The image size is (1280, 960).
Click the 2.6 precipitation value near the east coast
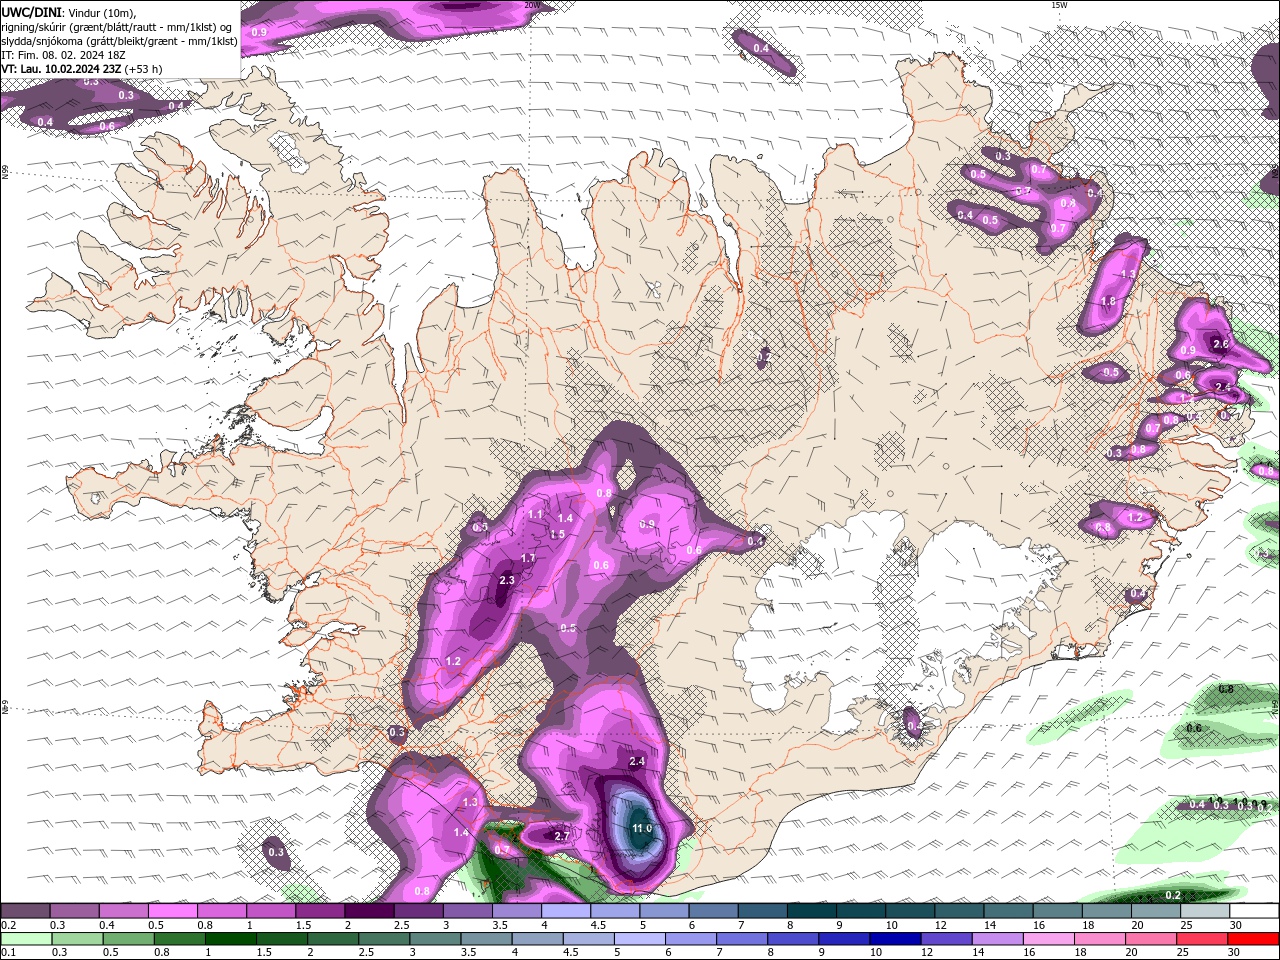click(1220, 344)
